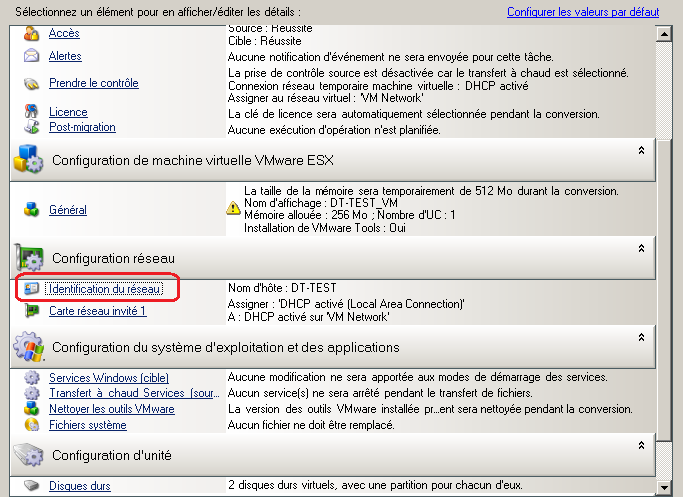Collapse the system and applications configuration section
683x497 pixels.
(x=641, y=337)
